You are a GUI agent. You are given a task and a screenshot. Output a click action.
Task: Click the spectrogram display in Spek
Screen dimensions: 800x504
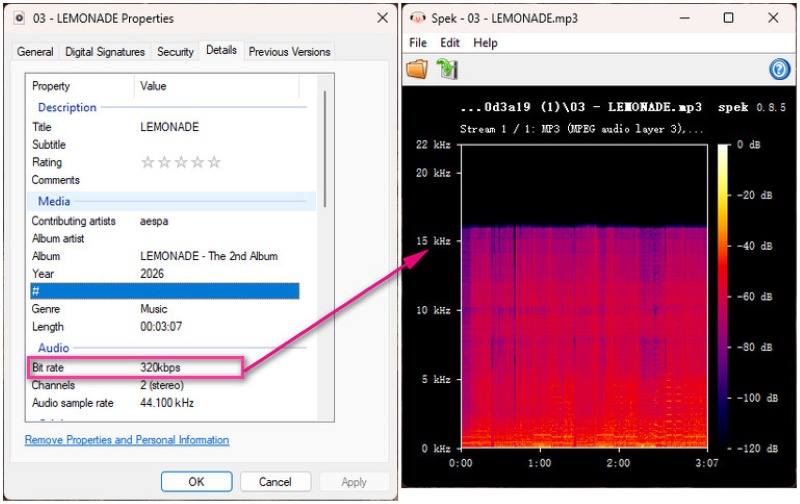pos(584,296)
